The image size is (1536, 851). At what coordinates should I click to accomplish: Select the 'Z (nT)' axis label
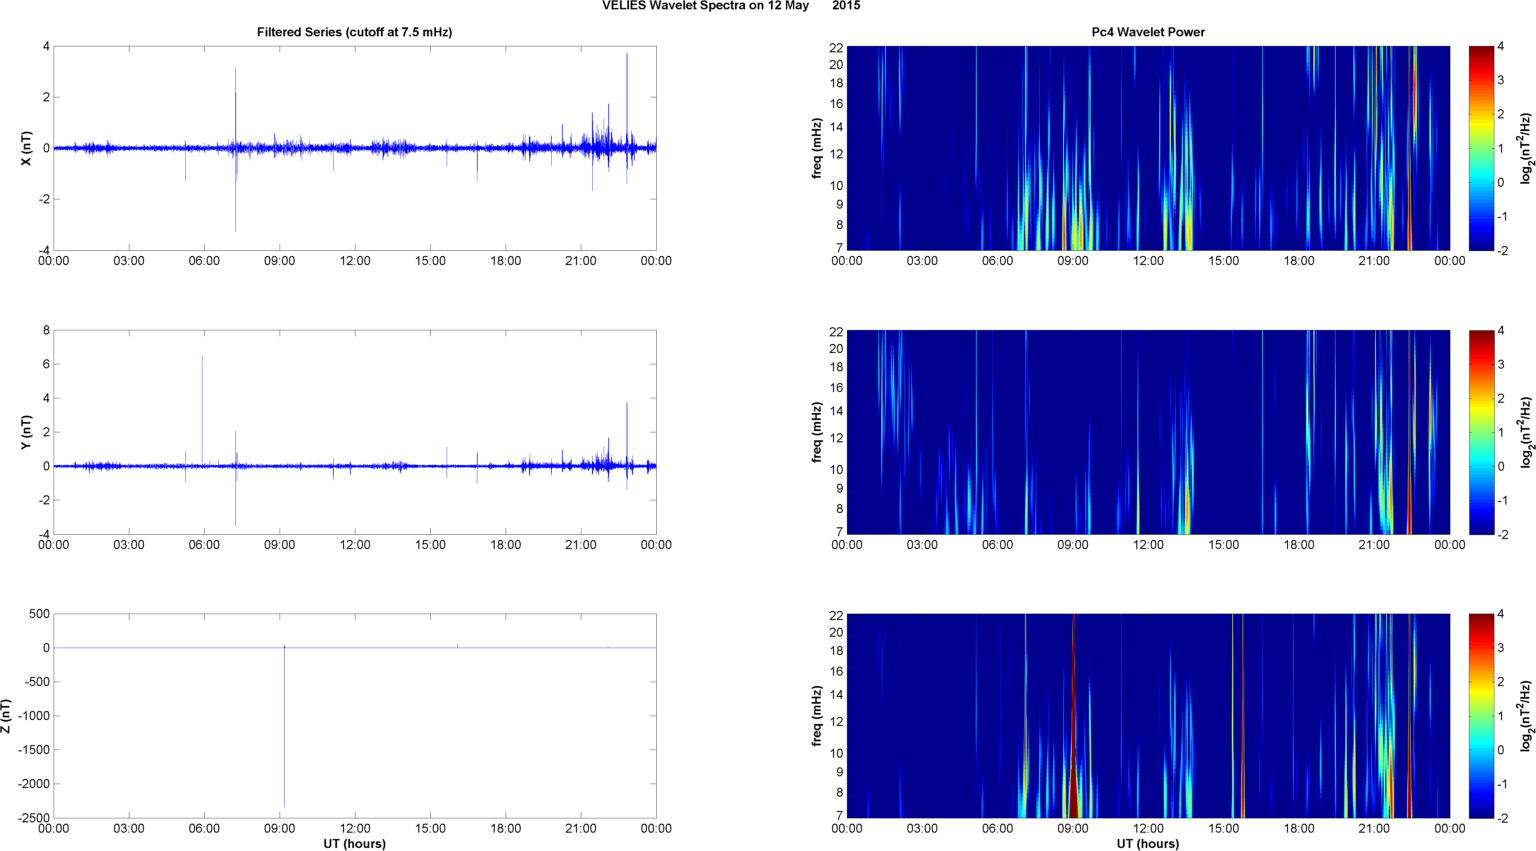pos(8,716)
